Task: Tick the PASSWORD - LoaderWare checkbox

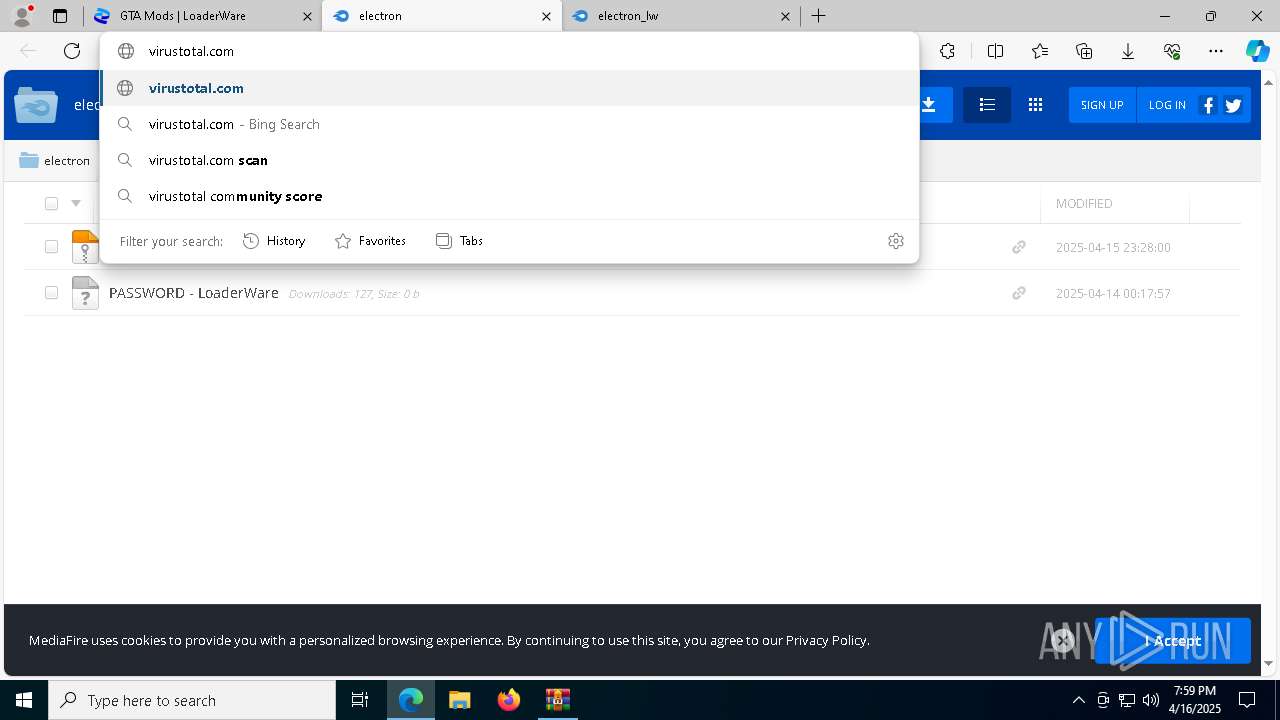Action: tap(51, 293)
